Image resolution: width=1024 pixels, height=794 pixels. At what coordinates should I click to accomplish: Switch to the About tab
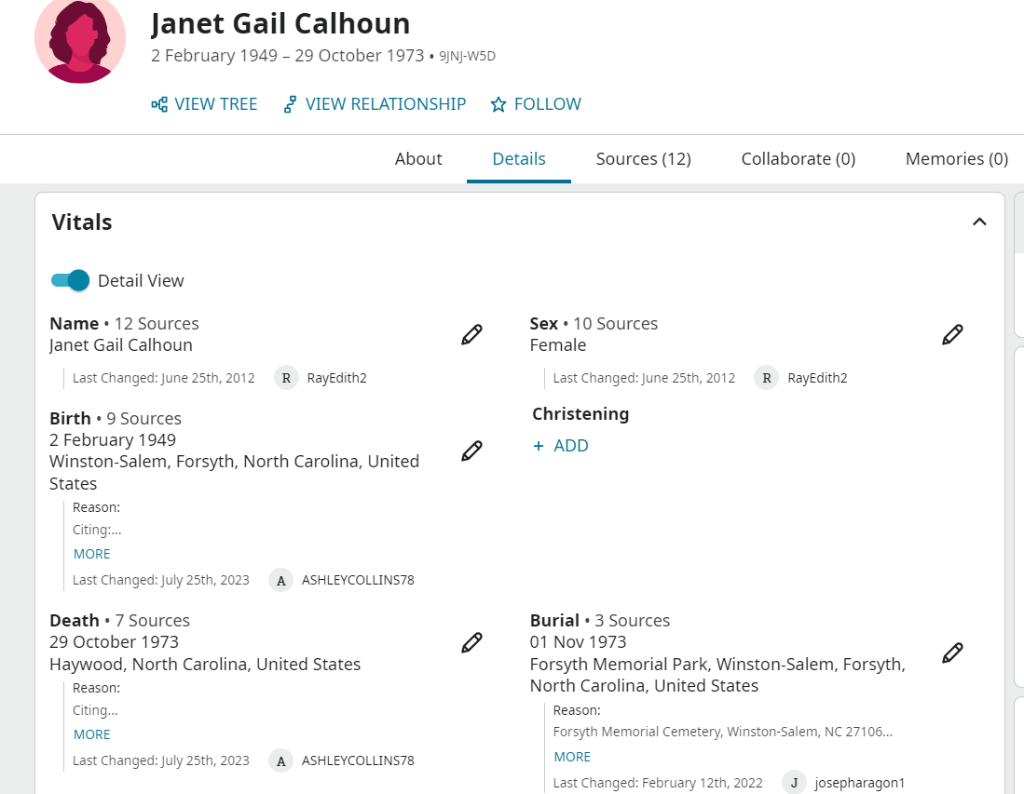pyautogui.click(x=418, y=159)
